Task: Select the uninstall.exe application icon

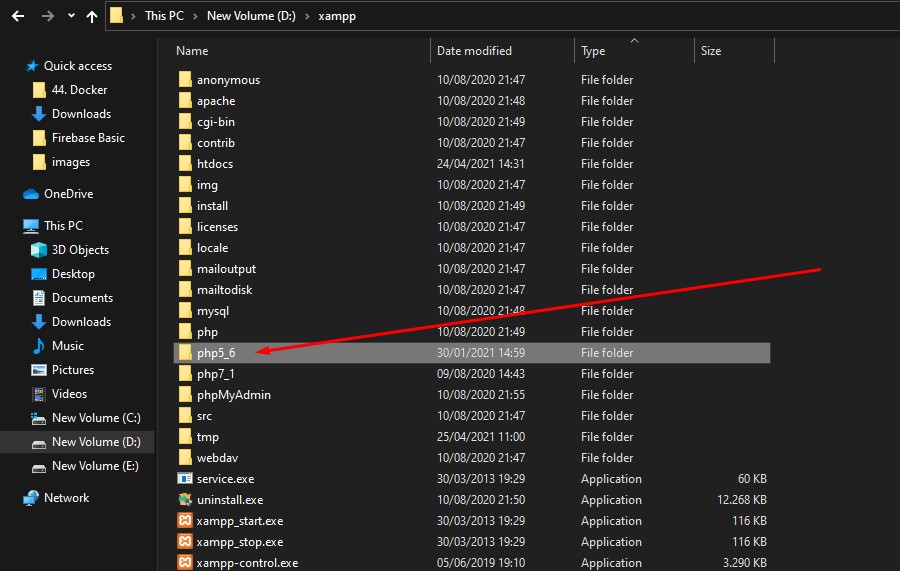Action: click(185, 499)
